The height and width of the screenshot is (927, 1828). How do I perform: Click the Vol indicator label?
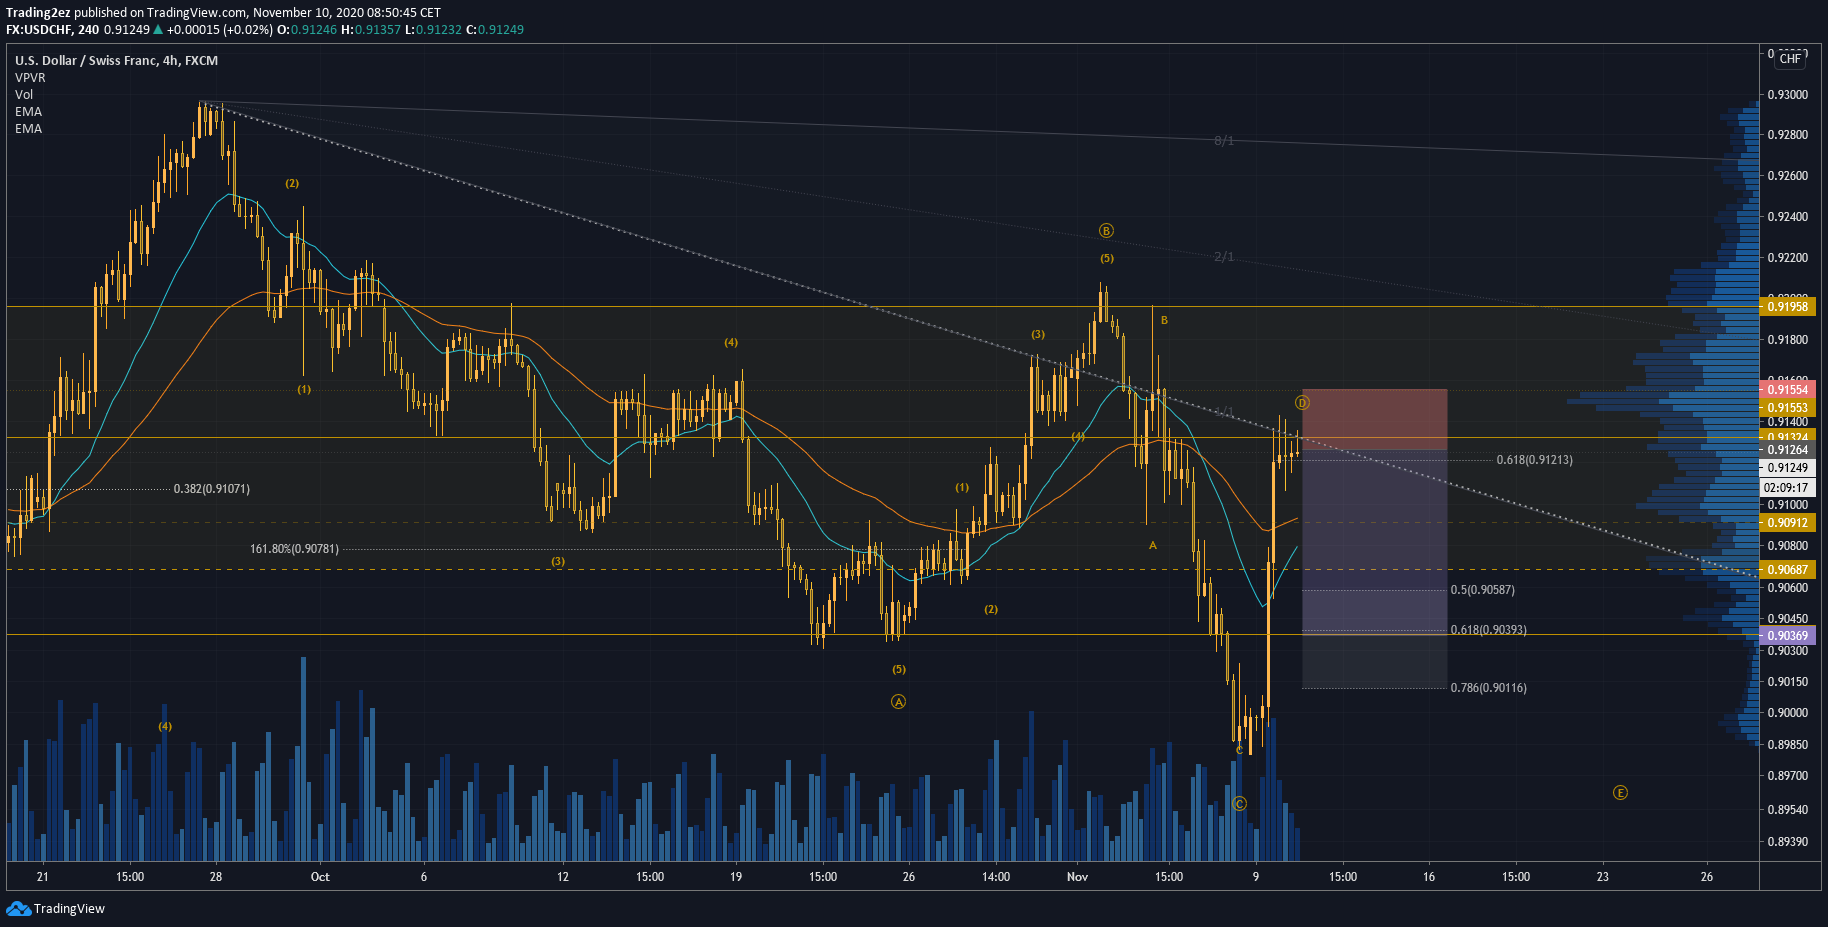tap(24, 94)
